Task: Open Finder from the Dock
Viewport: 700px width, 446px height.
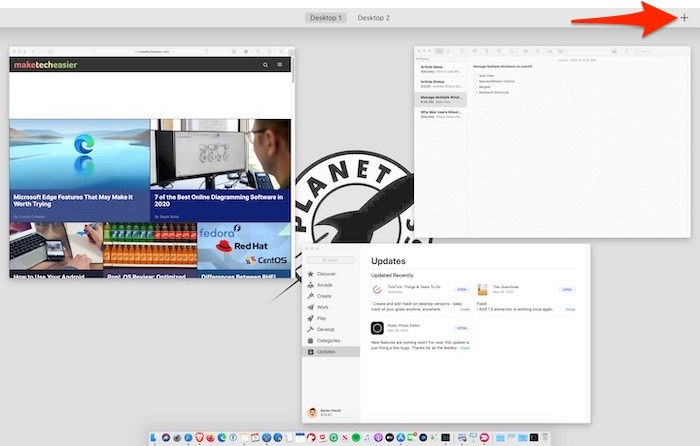Action: coord(153,438)
